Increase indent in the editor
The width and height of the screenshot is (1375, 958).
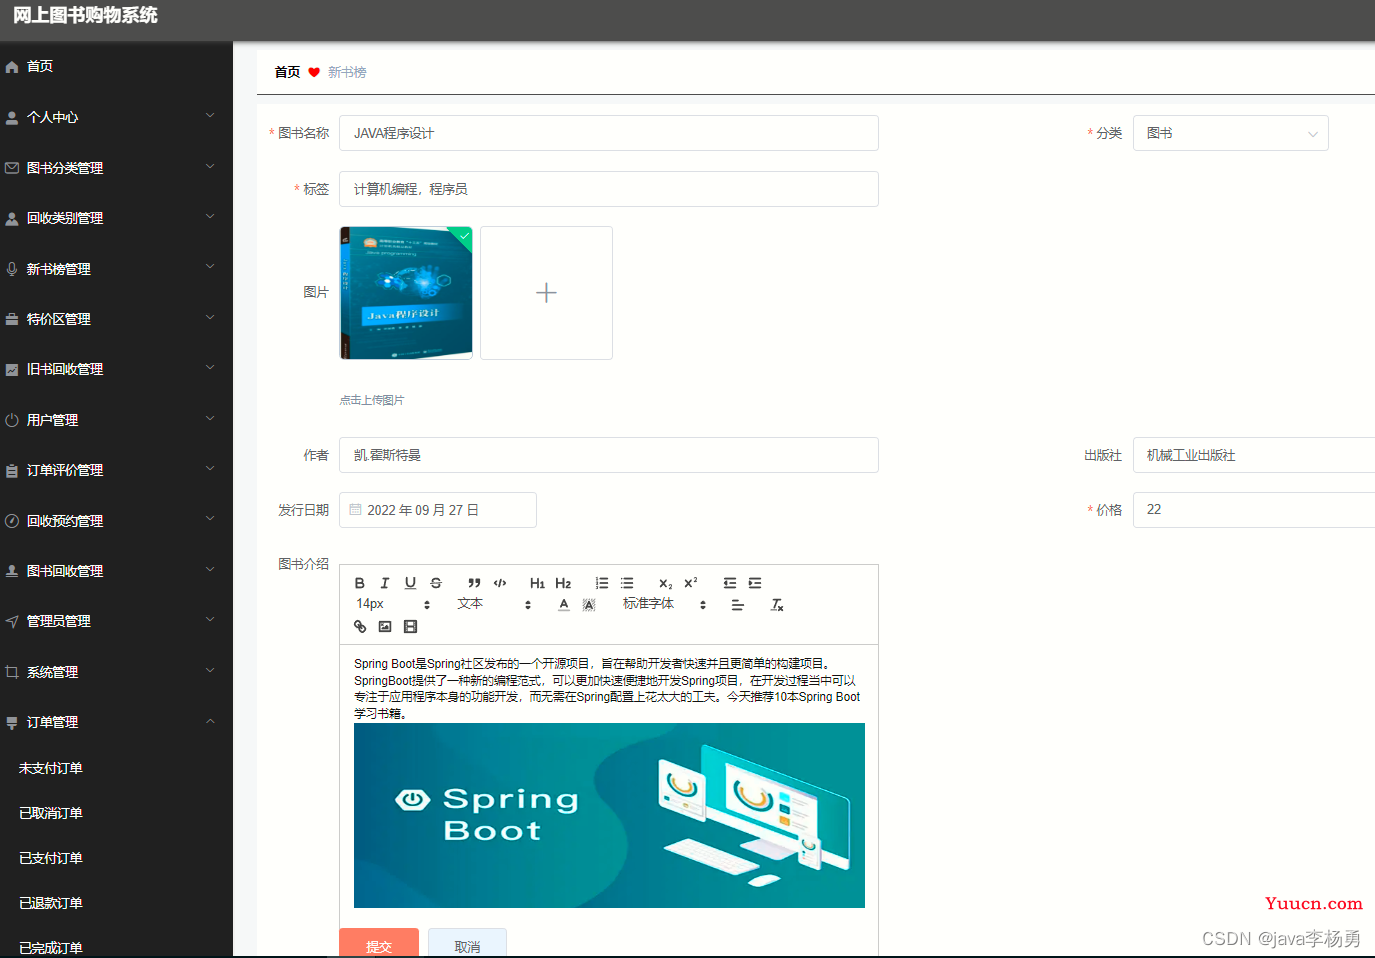[x=755, y=583]
